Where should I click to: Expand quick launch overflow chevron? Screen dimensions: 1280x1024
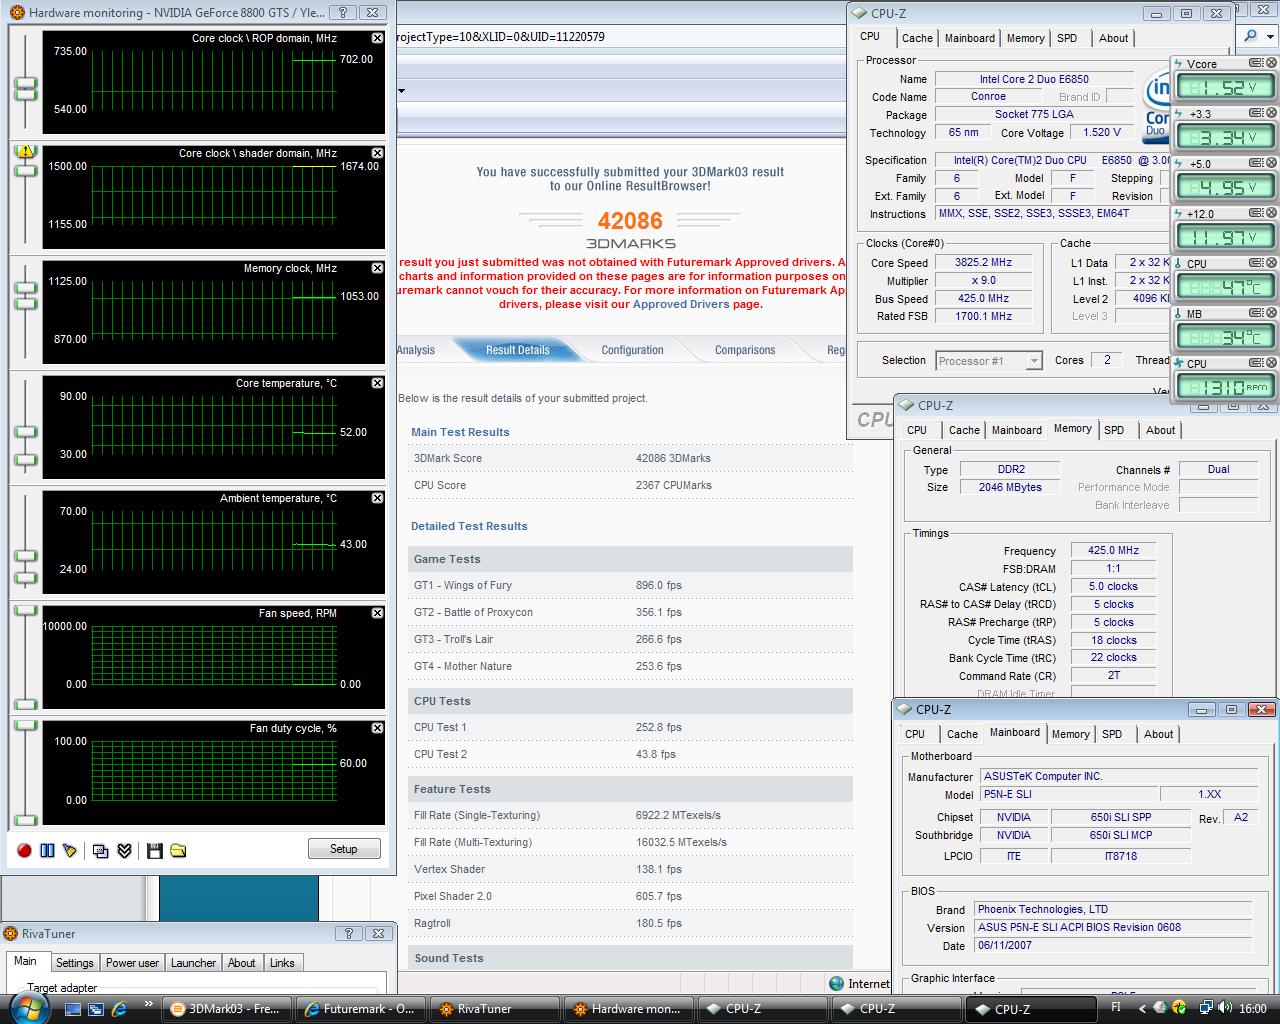149,1004
